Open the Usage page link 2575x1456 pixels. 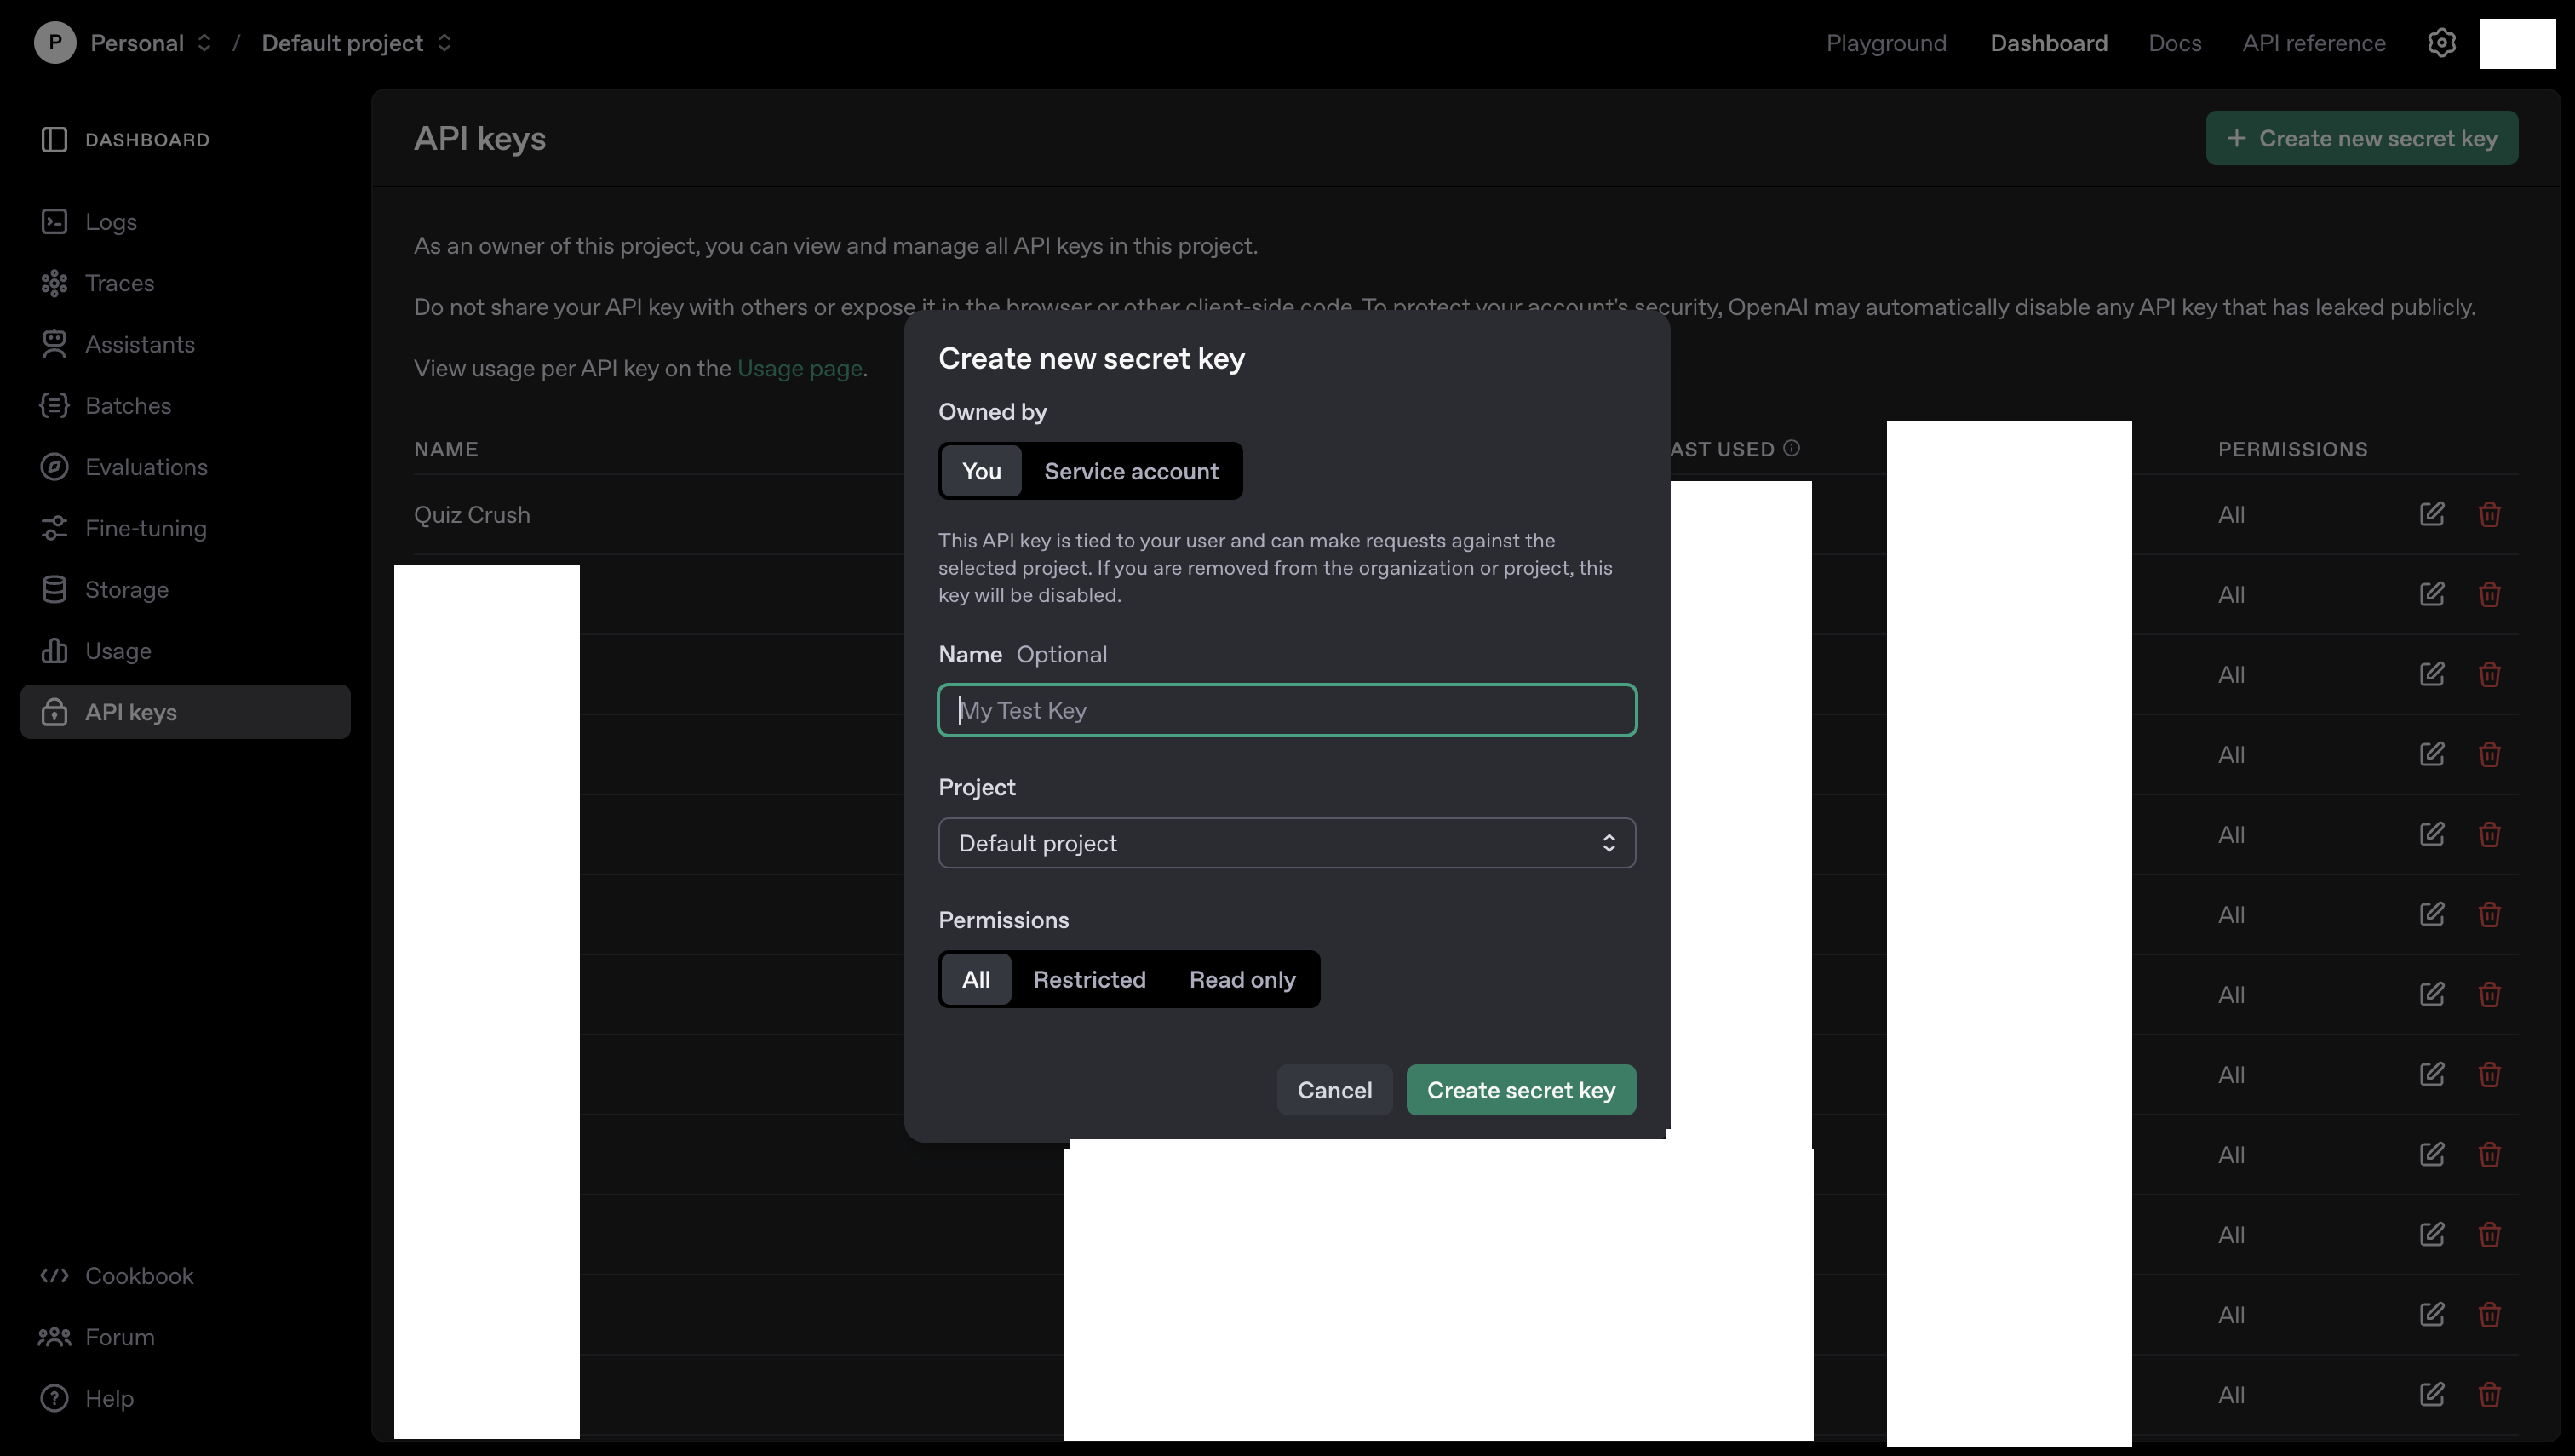pos(798,368)
